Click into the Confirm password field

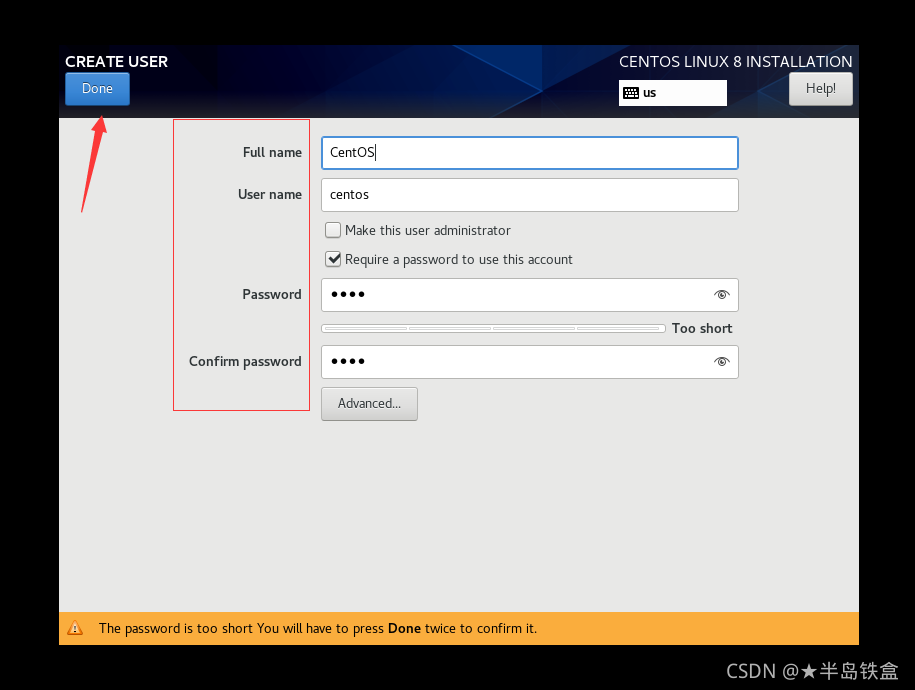tap(529, 362)
